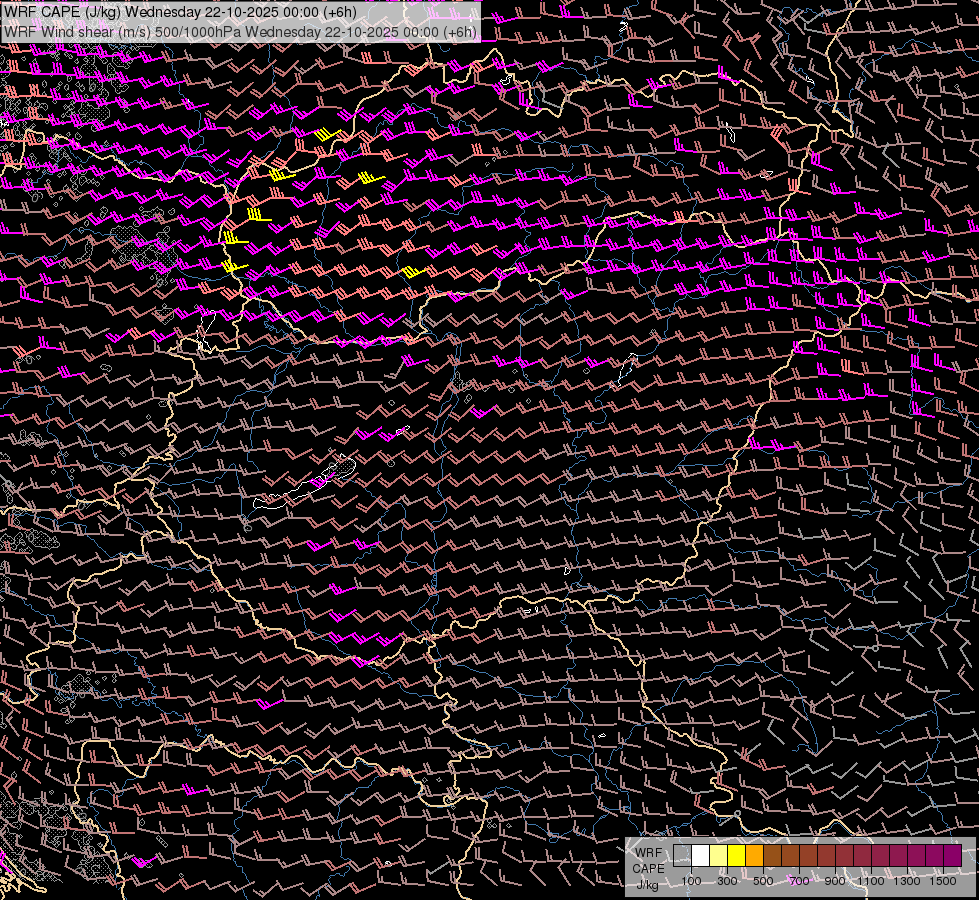Click the '900' legend label

click(x=835, y=881)
